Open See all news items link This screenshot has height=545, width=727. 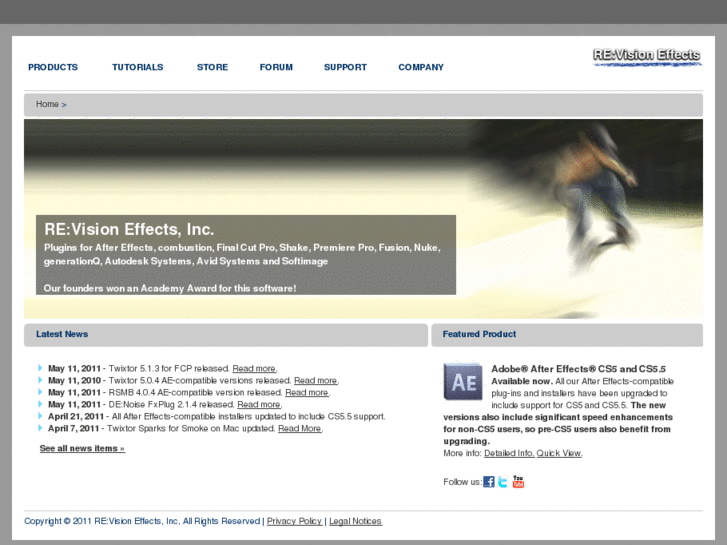[82, 448]
